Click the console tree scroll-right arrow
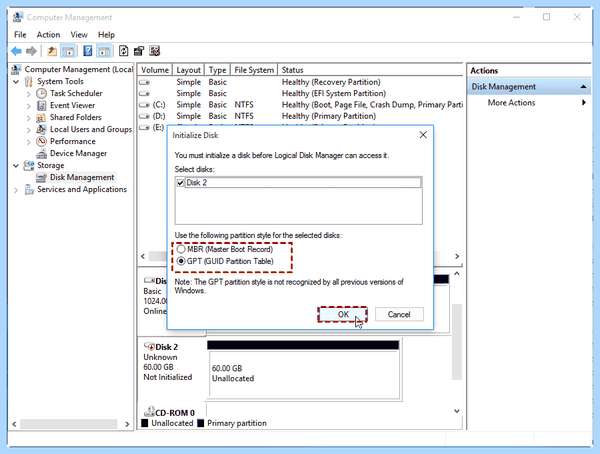 pos(127,424)
